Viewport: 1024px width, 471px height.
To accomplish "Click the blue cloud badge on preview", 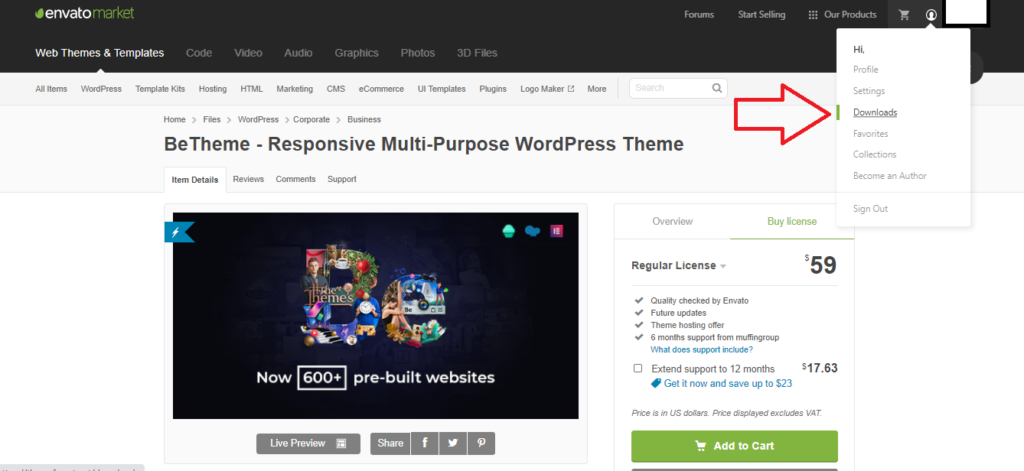I will [532, 231].
